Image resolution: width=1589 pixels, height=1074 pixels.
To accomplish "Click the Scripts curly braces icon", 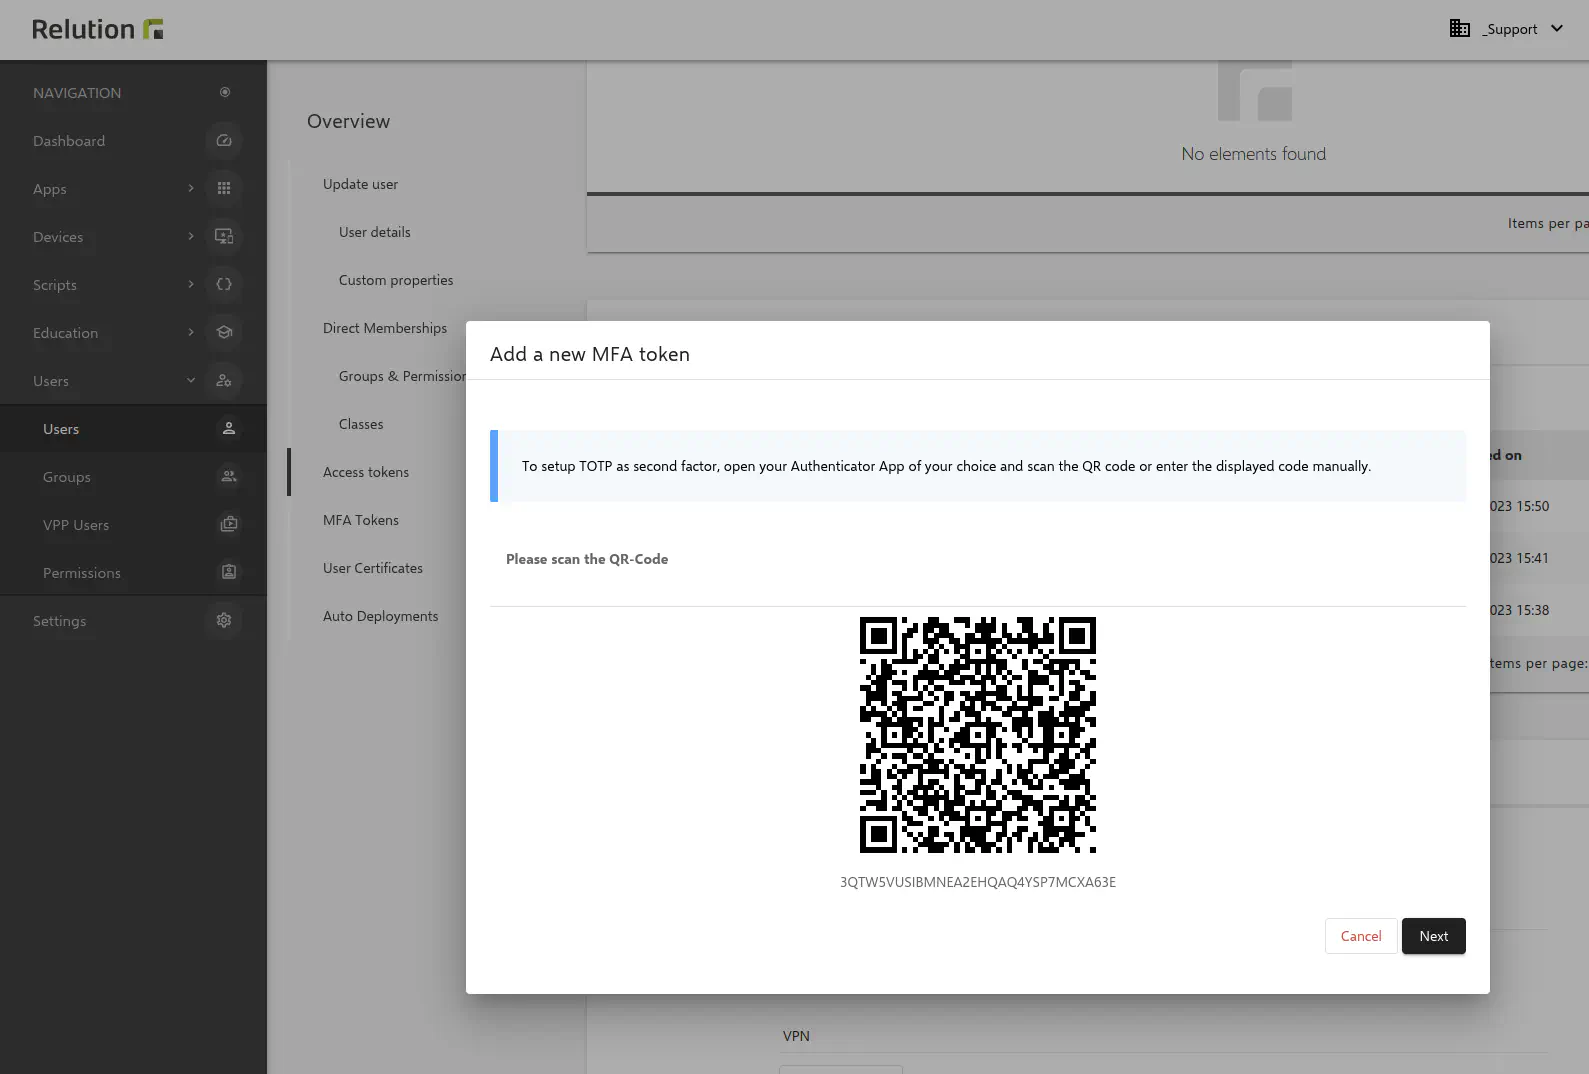I will click(x=224, y=285).
